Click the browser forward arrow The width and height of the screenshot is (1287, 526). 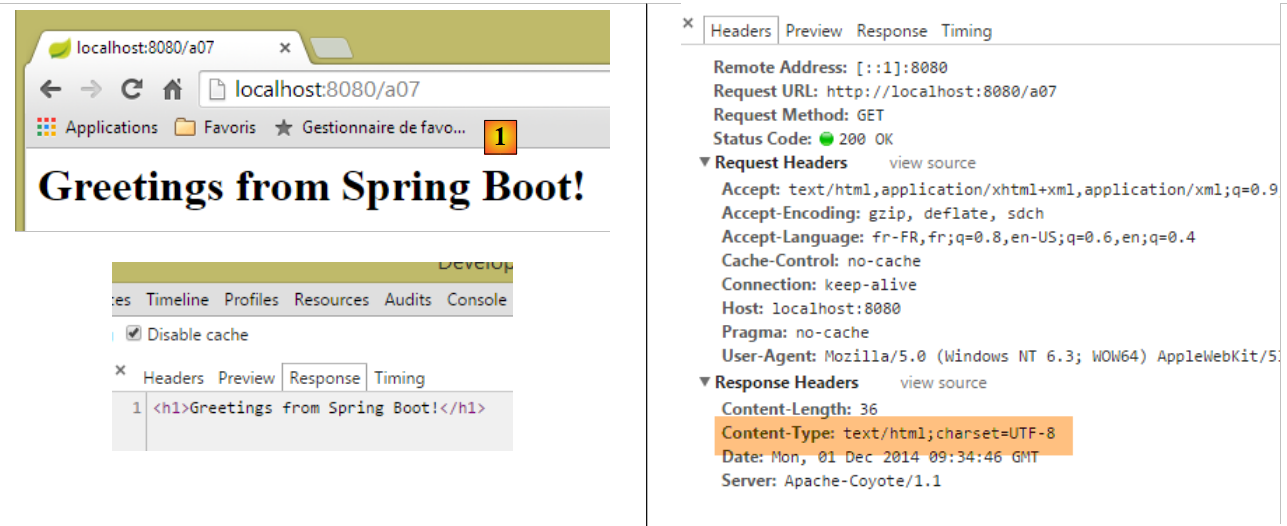91,90
